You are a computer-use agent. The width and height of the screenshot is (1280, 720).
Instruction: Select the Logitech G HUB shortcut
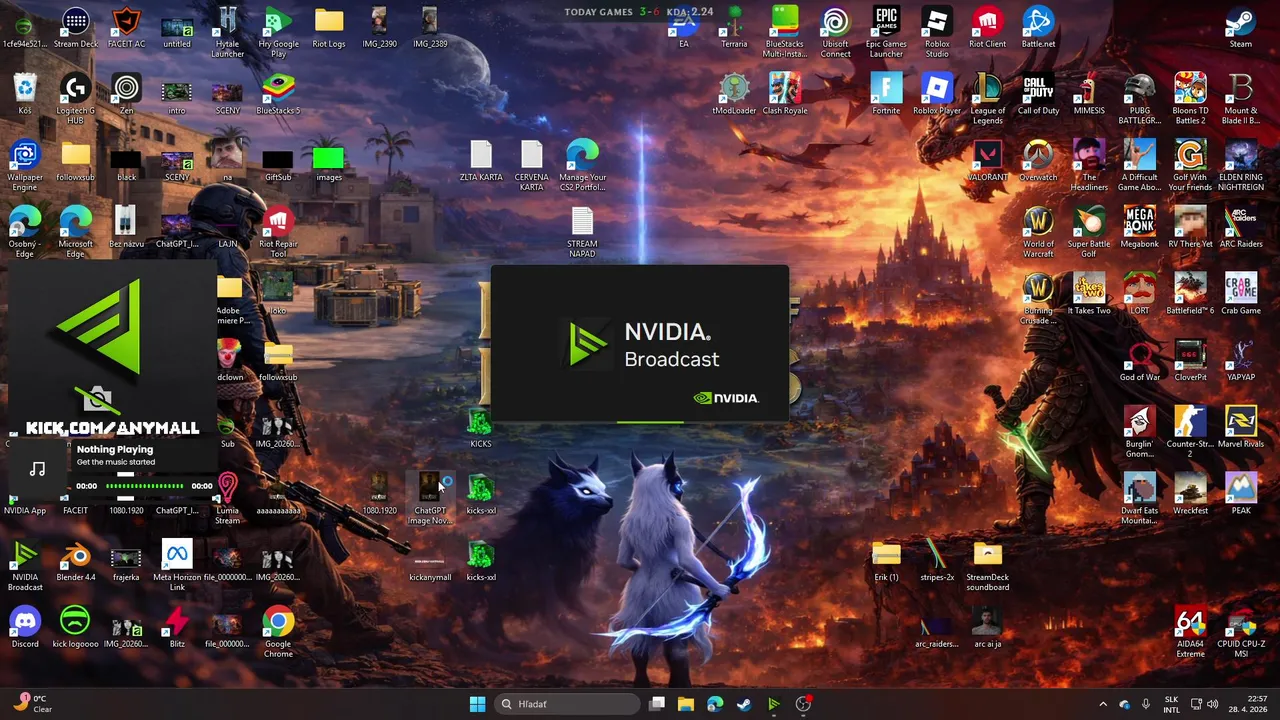[76, 99]
